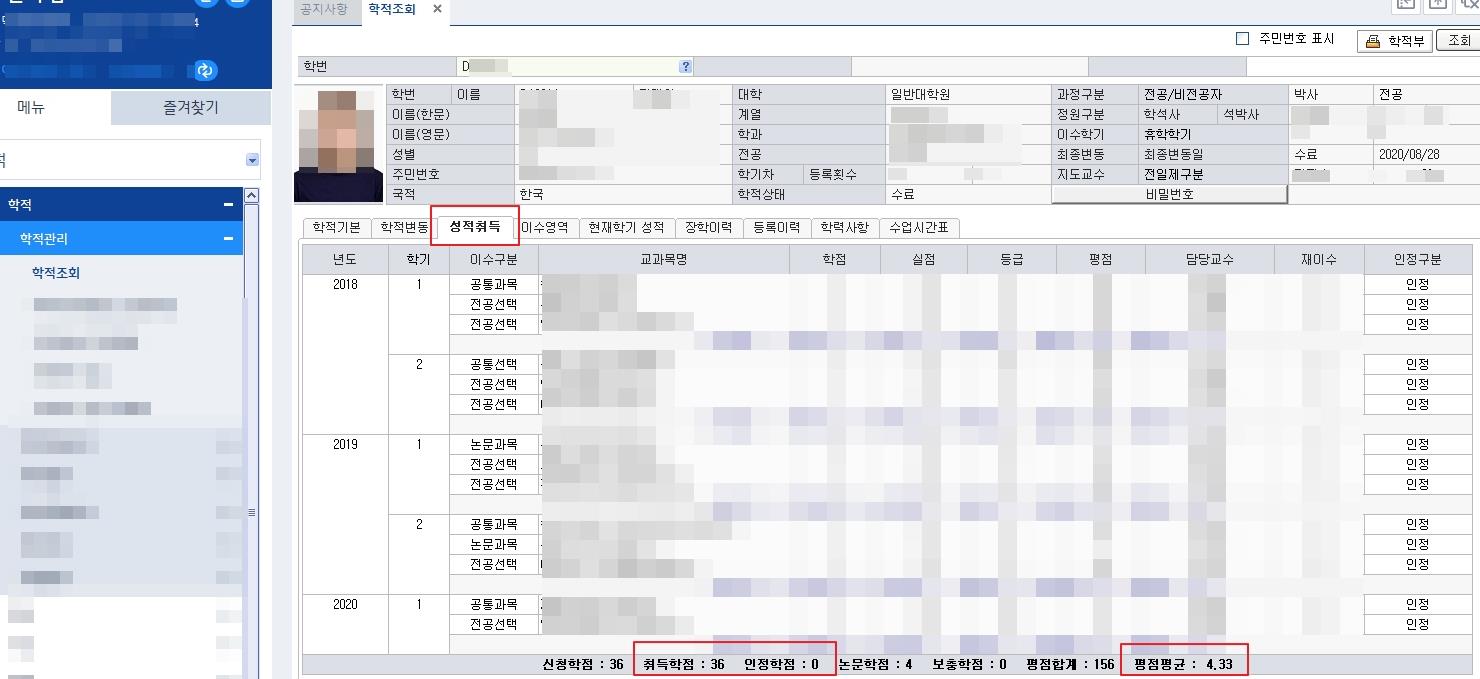Click the rightmost icon in the top-right corner
The width and height of the screenshot is (1480, 679).
click(x=1467, y=5)
